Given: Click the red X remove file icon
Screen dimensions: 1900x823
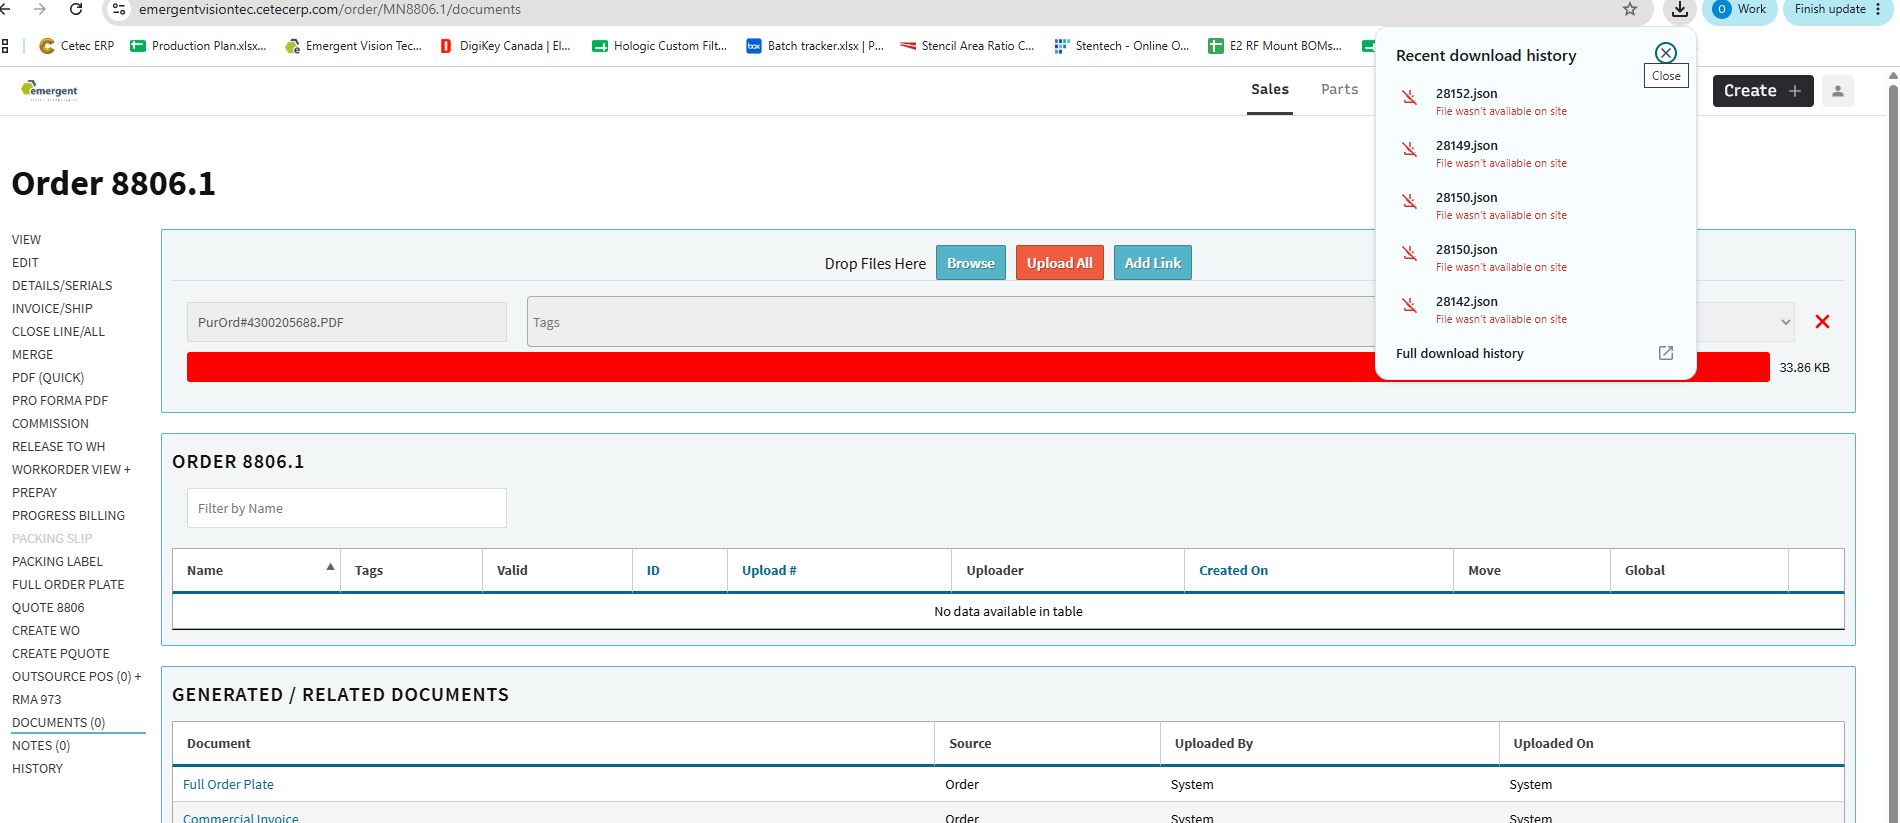Looking at the screenshot, I should pyautogui.click(x=1822, y=322).
